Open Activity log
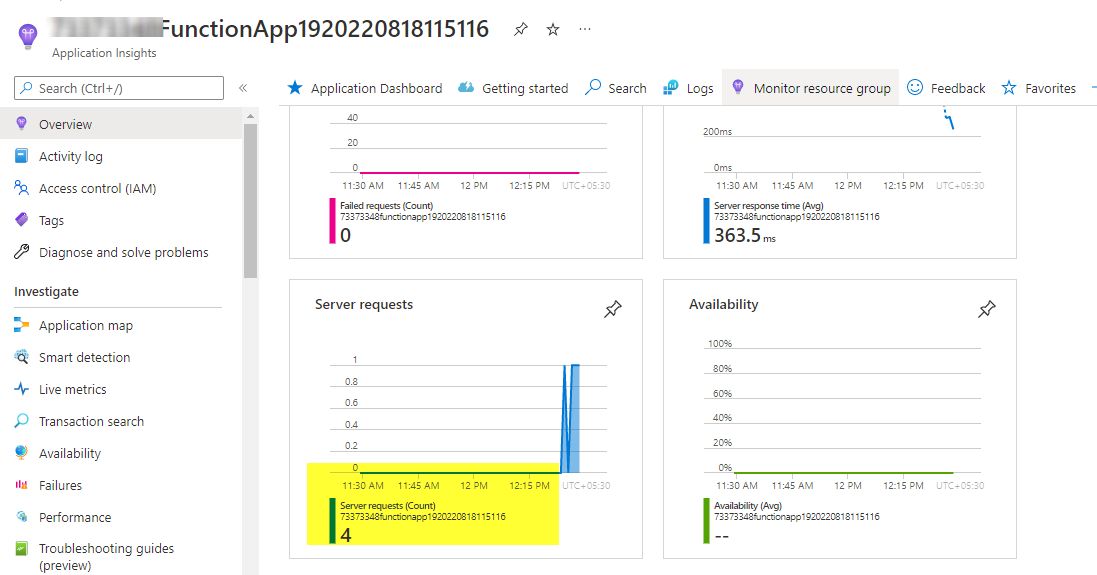 coord(71,156)
